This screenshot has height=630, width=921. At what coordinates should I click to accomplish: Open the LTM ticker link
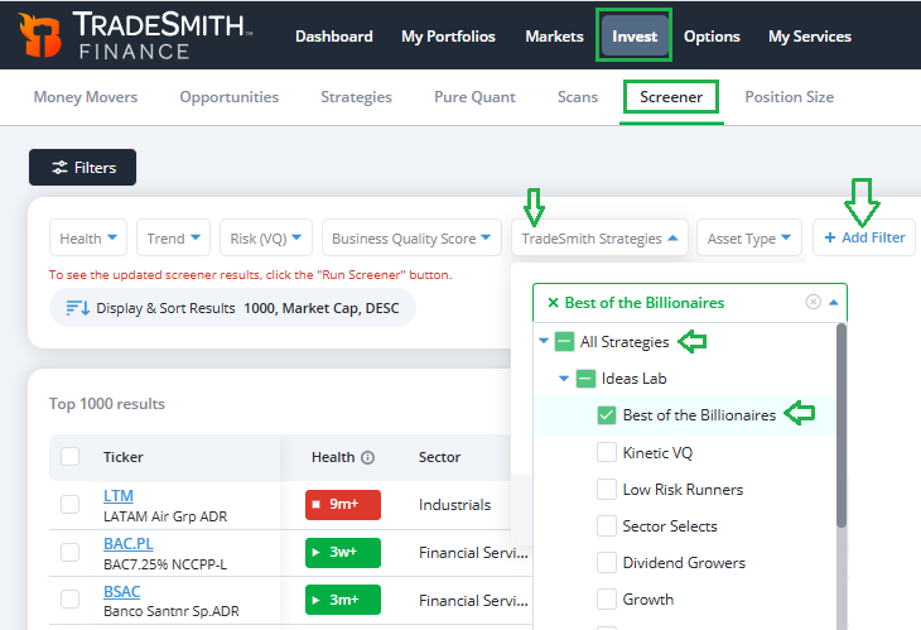coord(118,496)
